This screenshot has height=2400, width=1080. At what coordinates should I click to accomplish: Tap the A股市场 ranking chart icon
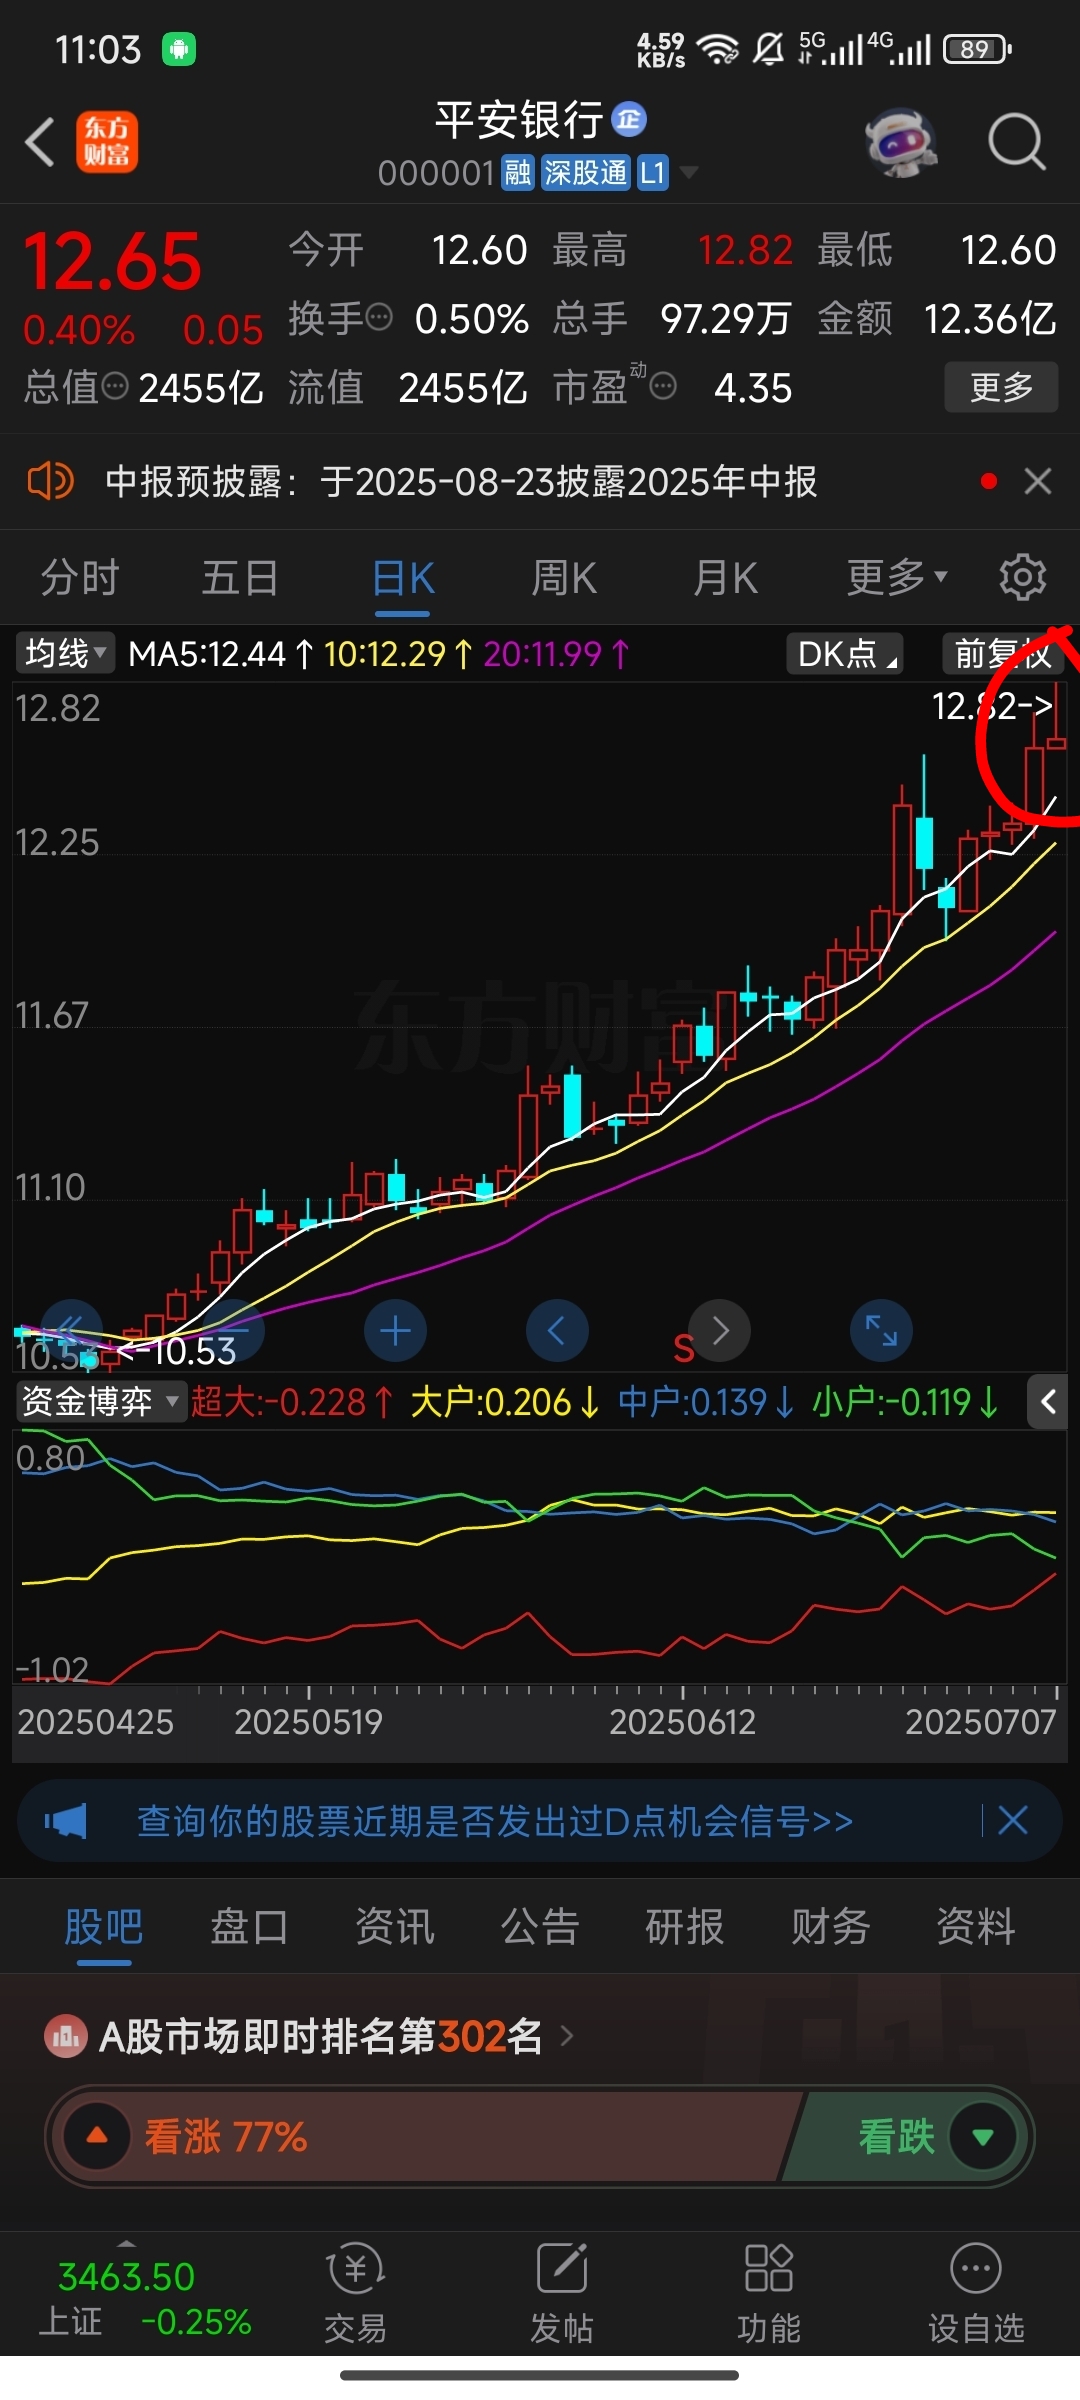66,2036
